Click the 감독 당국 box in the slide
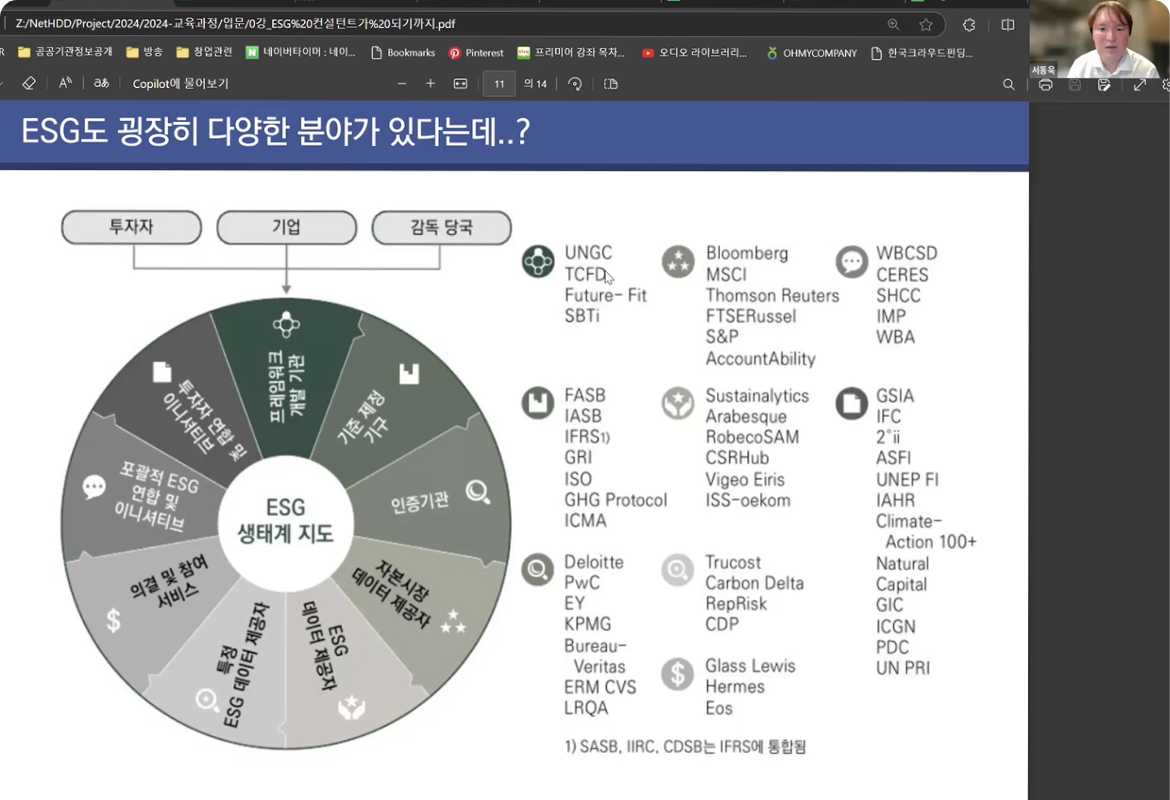This screenshot has height=800, width=1170. click(x=442, y=227)
